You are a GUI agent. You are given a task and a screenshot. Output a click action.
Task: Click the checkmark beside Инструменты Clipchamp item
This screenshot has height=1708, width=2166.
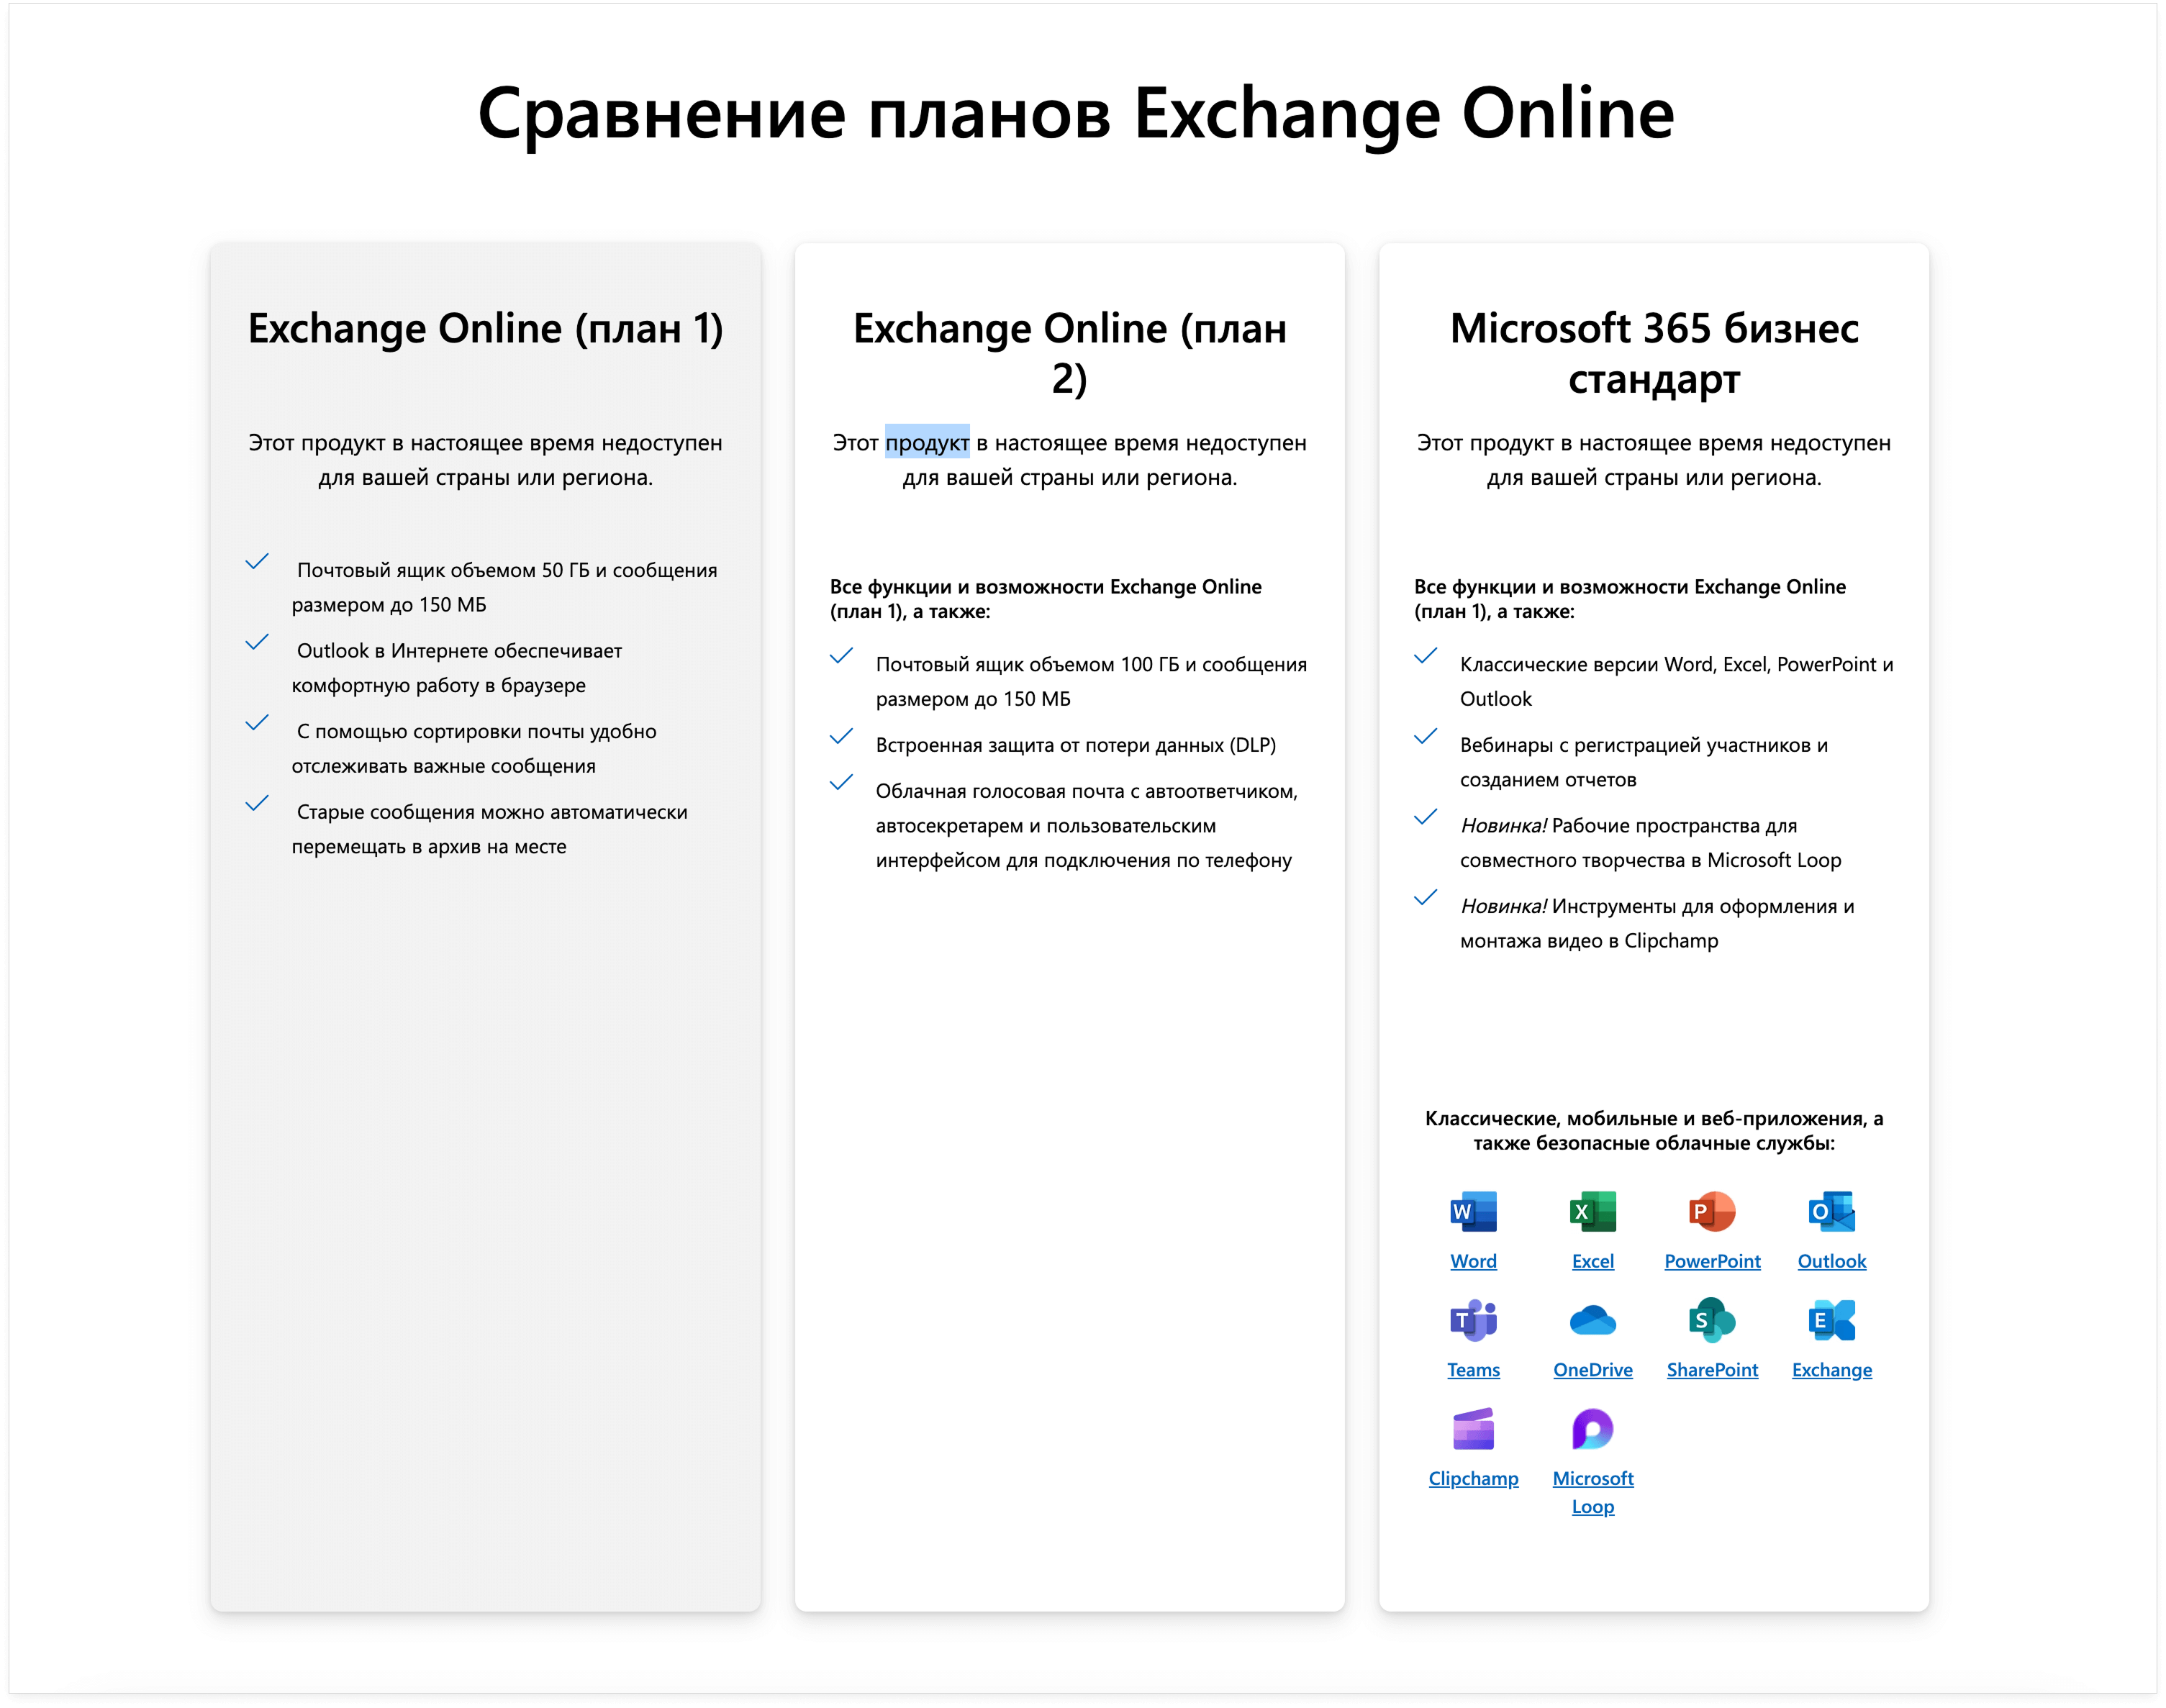coord(1425,898)
